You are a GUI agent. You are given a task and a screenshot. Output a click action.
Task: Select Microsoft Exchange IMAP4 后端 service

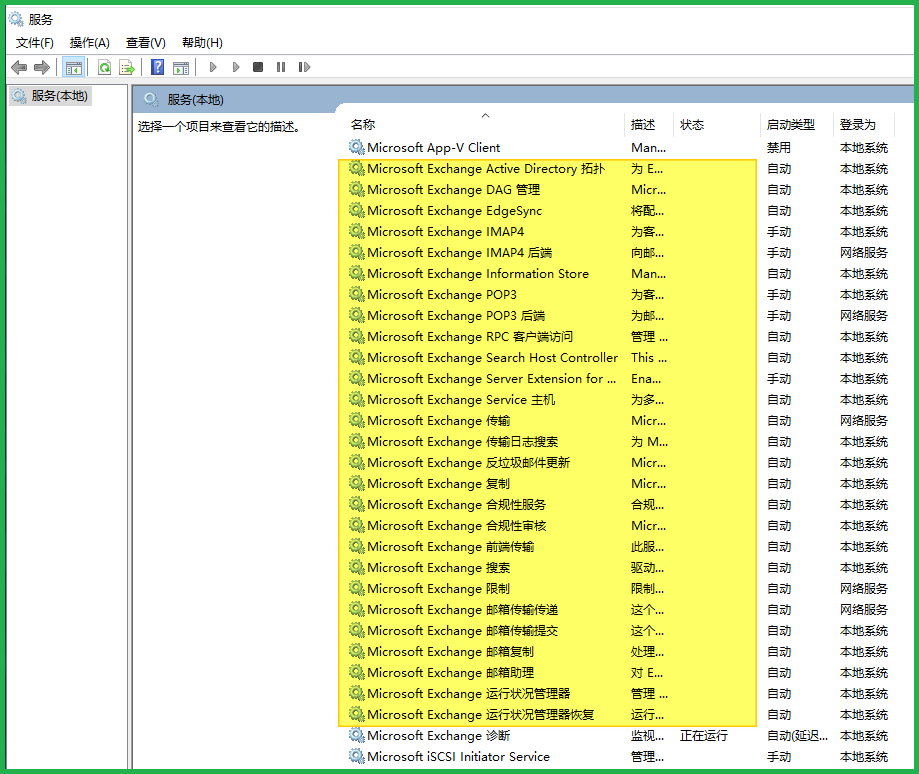pos(460,253)
